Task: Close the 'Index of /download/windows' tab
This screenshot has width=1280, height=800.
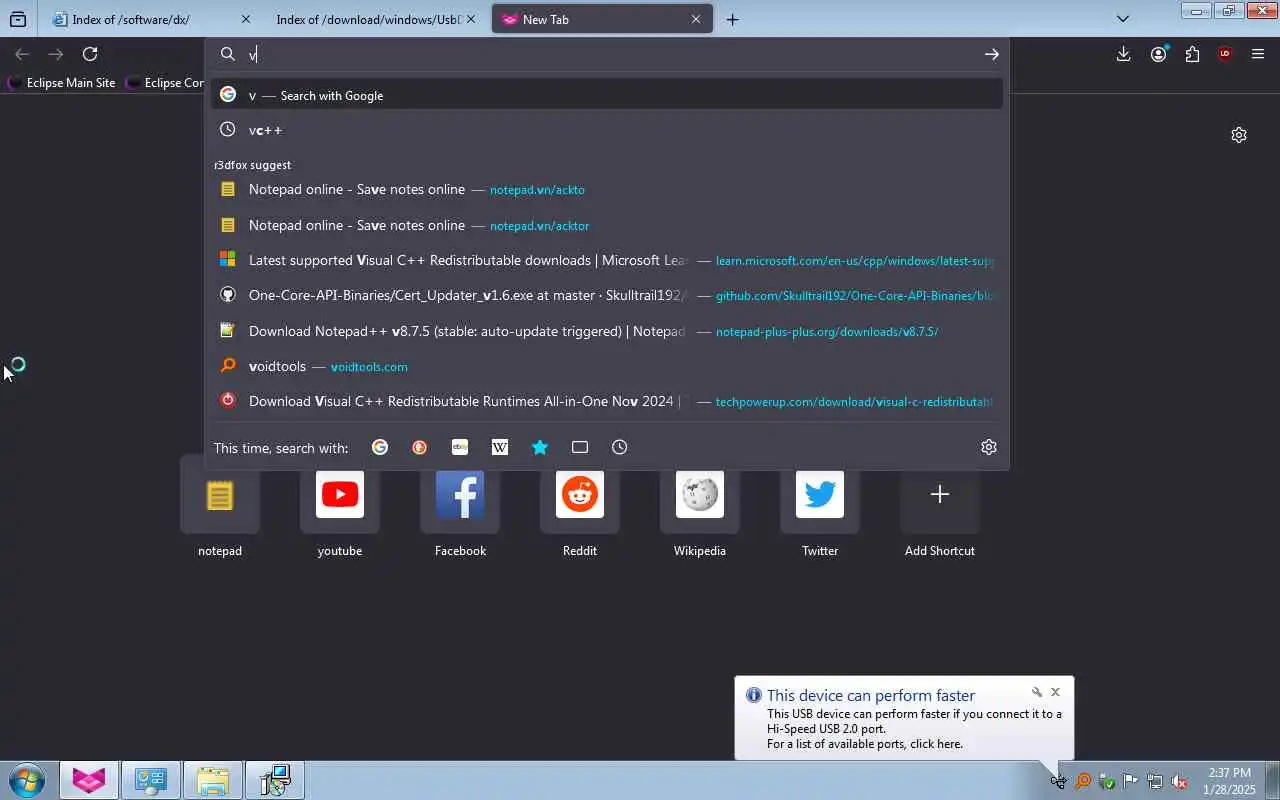Action: point(471,19)
